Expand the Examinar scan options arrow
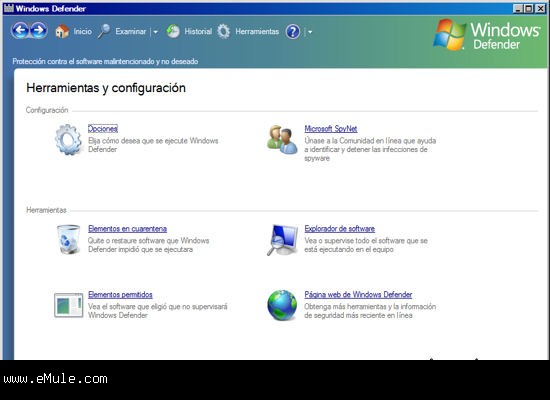Image resolution: width=550 pixels, height=400 pixels. (x=155, y=32)
